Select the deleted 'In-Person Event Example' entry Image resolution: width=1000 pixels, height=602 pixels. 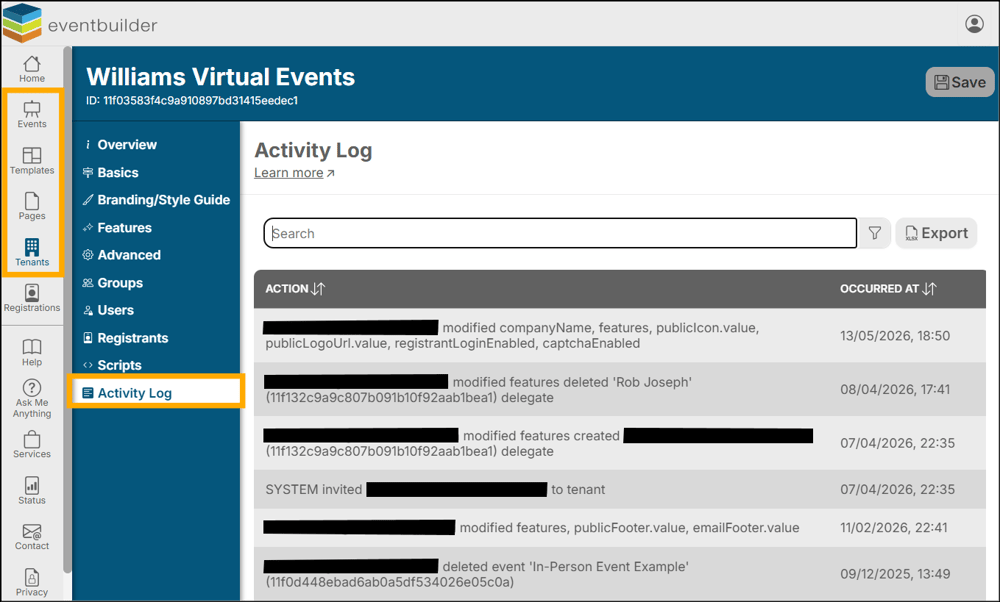(x=620, y=574)
